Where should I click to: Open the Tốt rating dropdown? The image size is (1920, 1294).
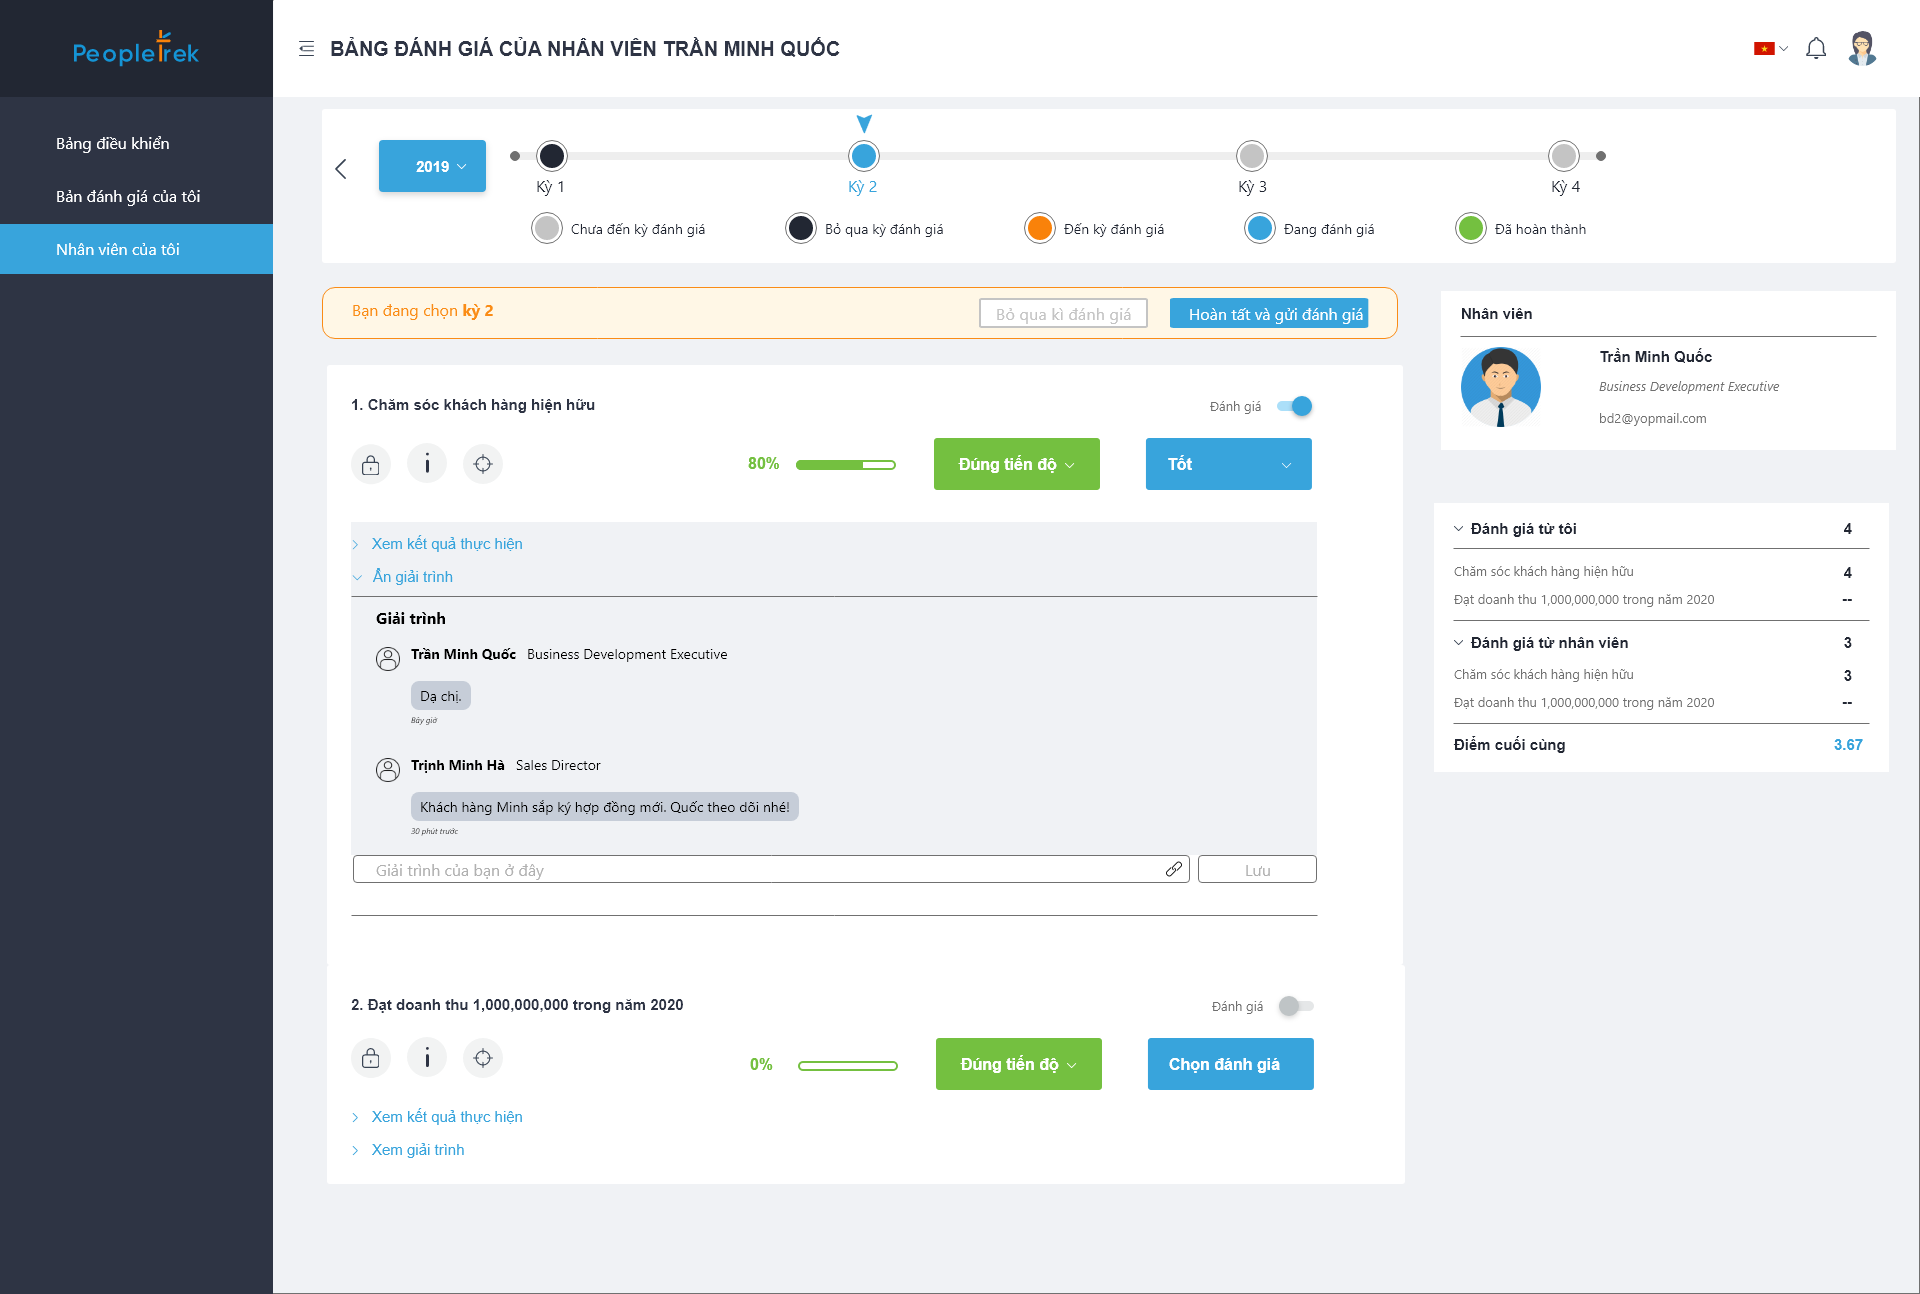[x=1228, y=464]
